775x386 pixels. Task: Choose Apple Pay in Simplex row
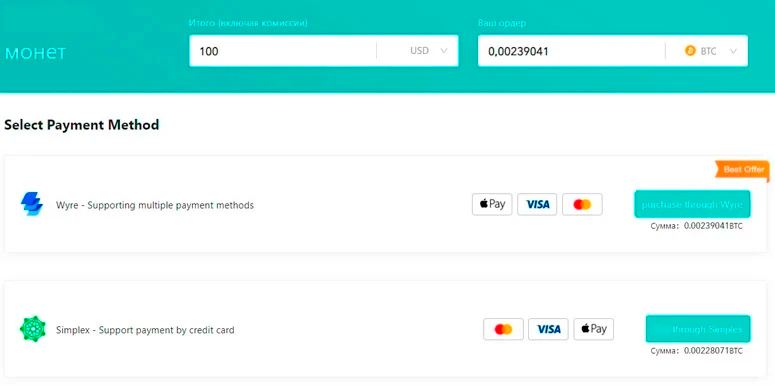click(x=594, y=329)
